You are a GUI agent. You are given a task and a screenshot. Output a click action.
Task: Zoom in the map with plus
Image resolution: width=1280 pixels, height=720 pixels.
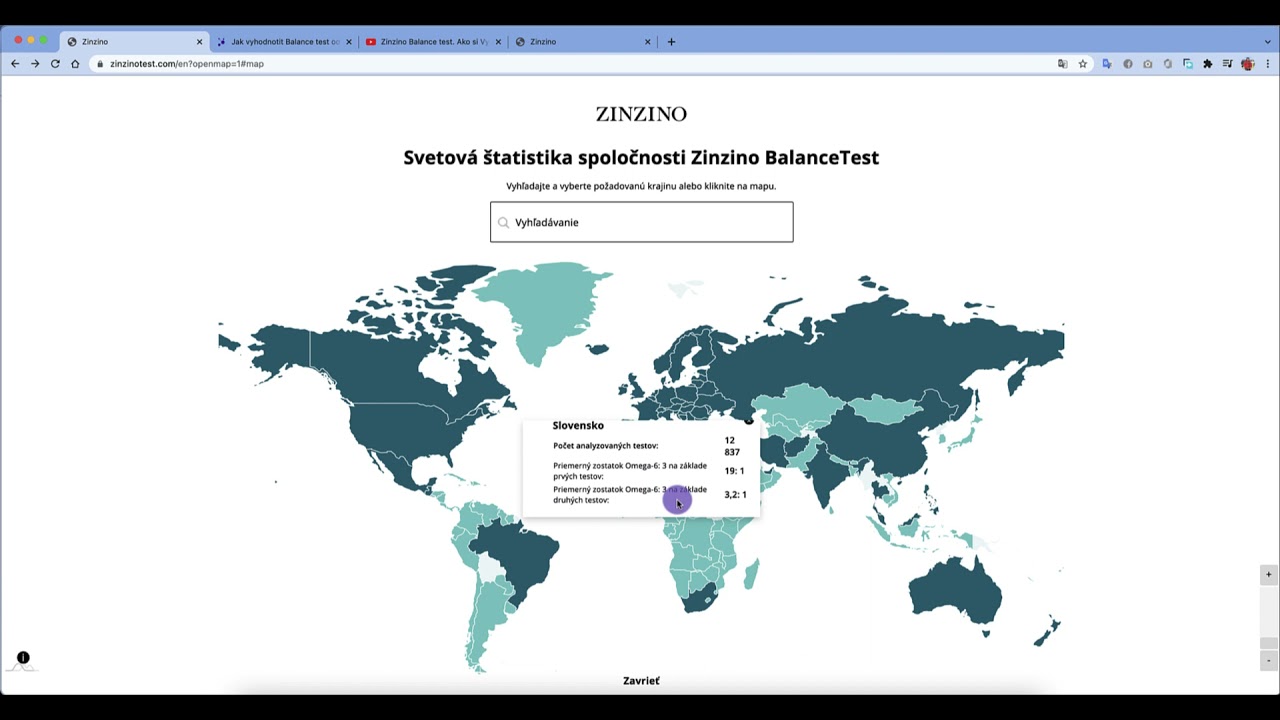click(1269, 575)
